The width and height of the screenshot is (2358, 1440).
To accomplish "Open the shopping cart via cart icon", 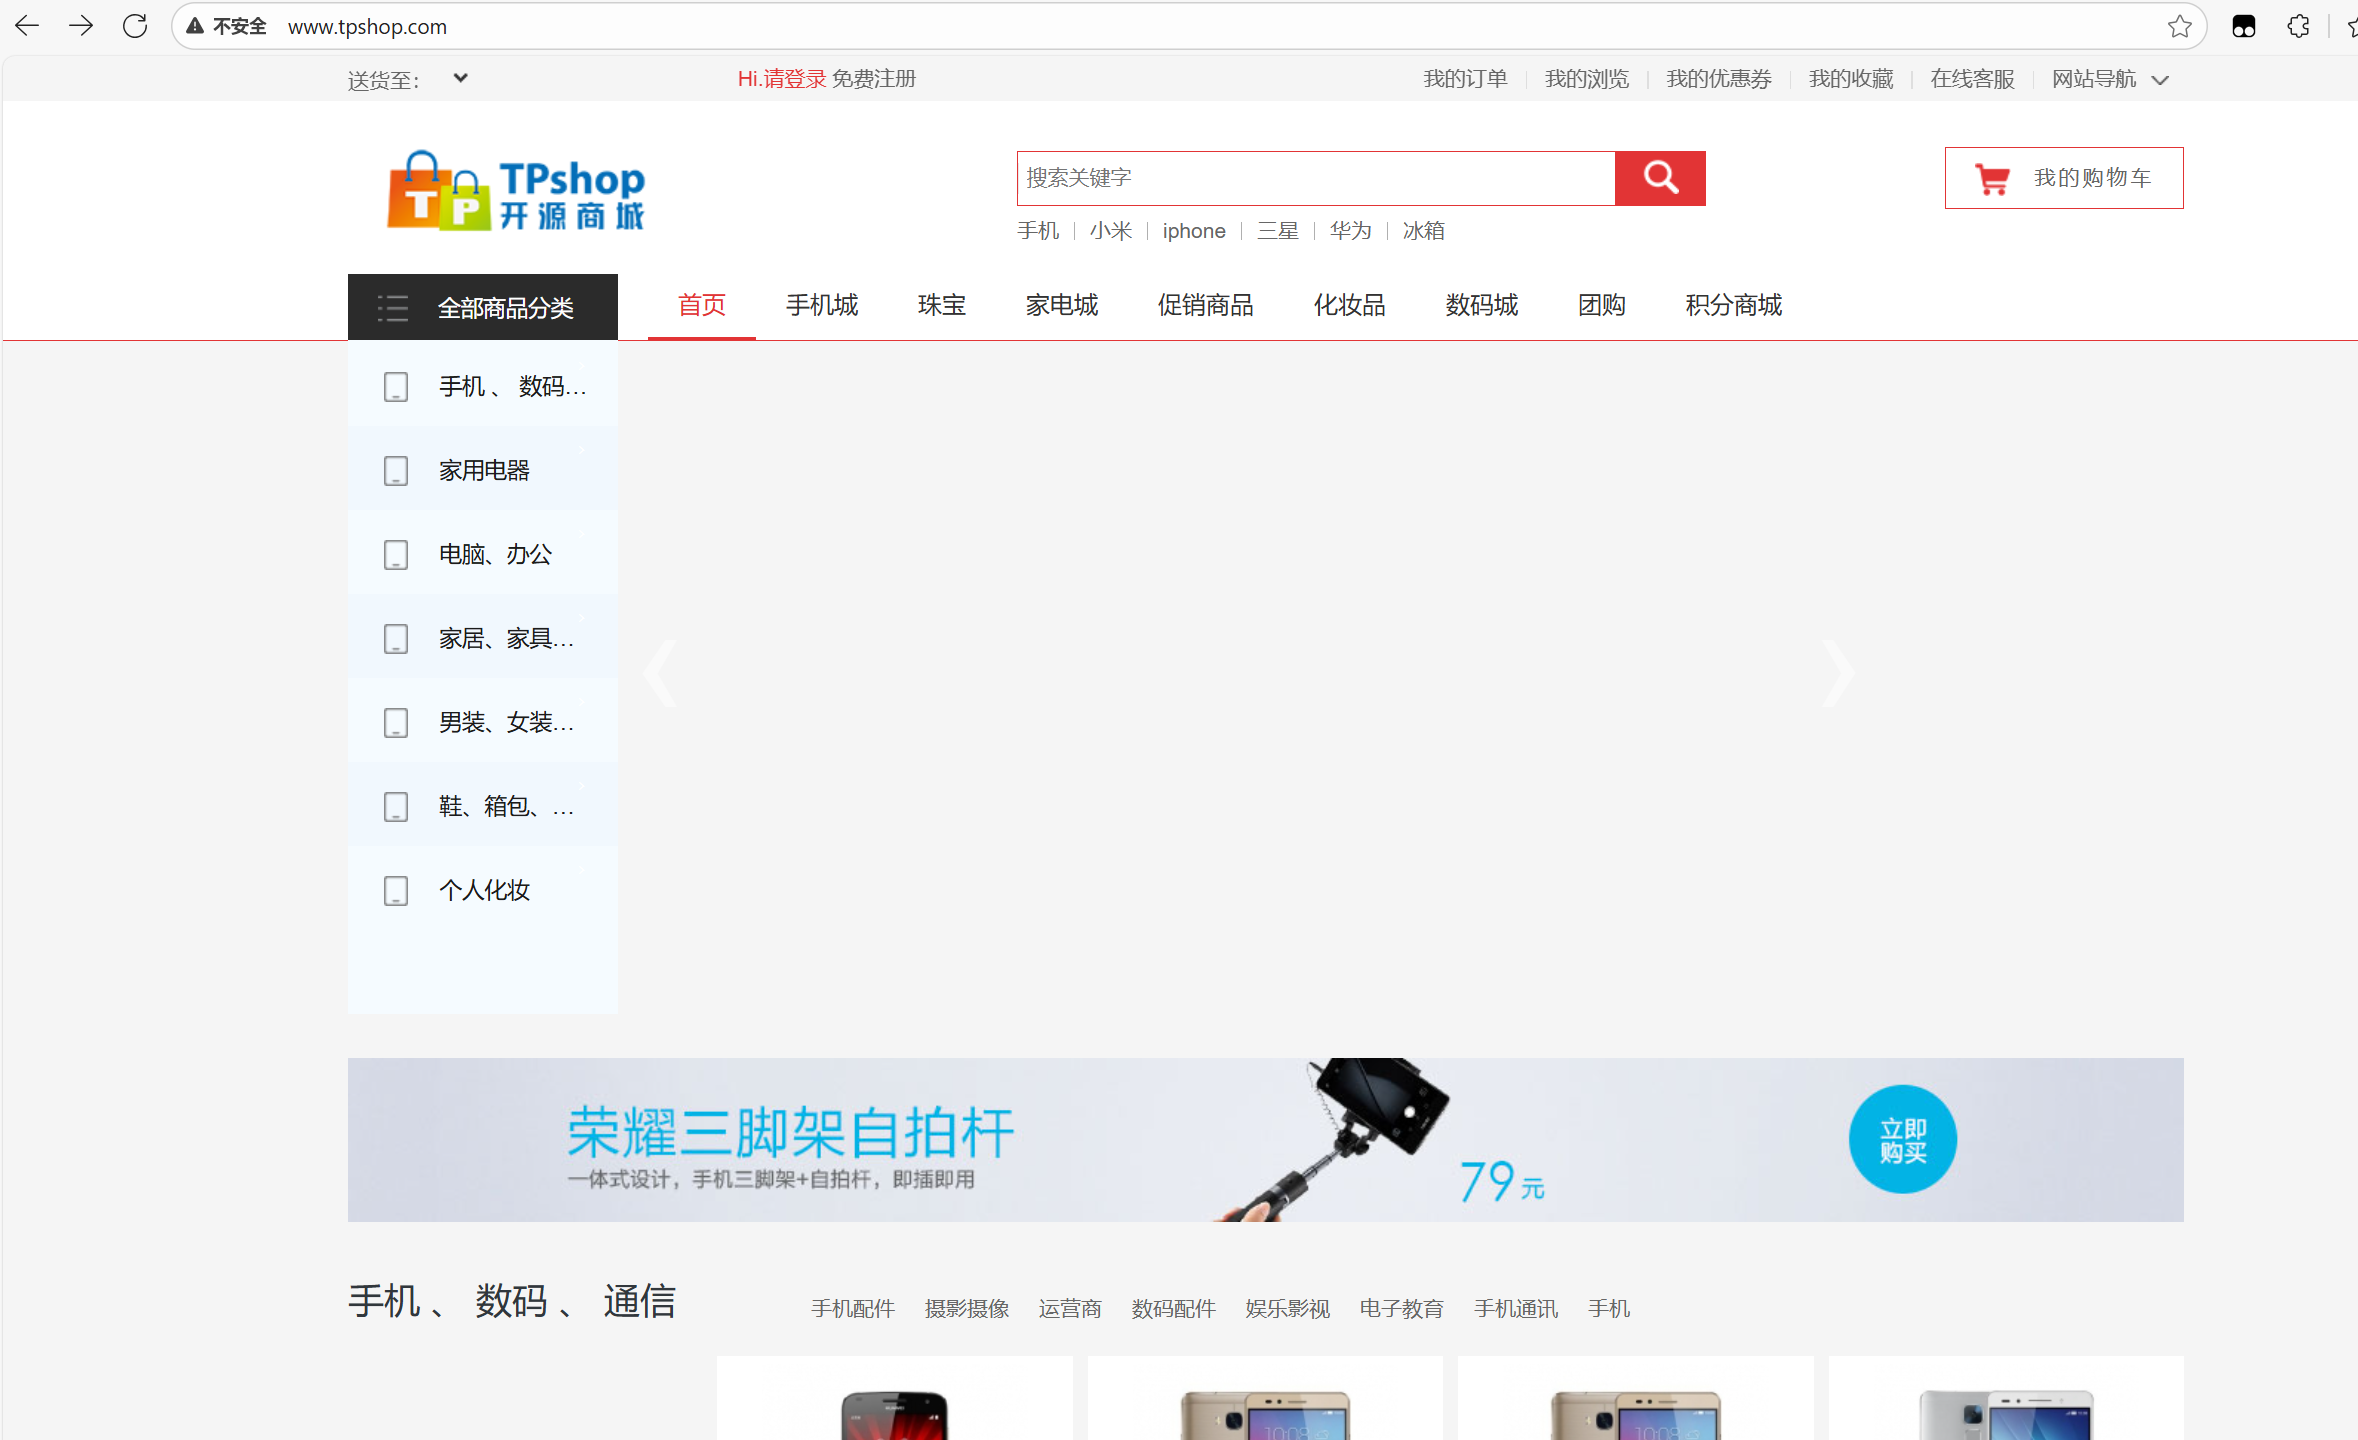I will (x=1992, y=178).
